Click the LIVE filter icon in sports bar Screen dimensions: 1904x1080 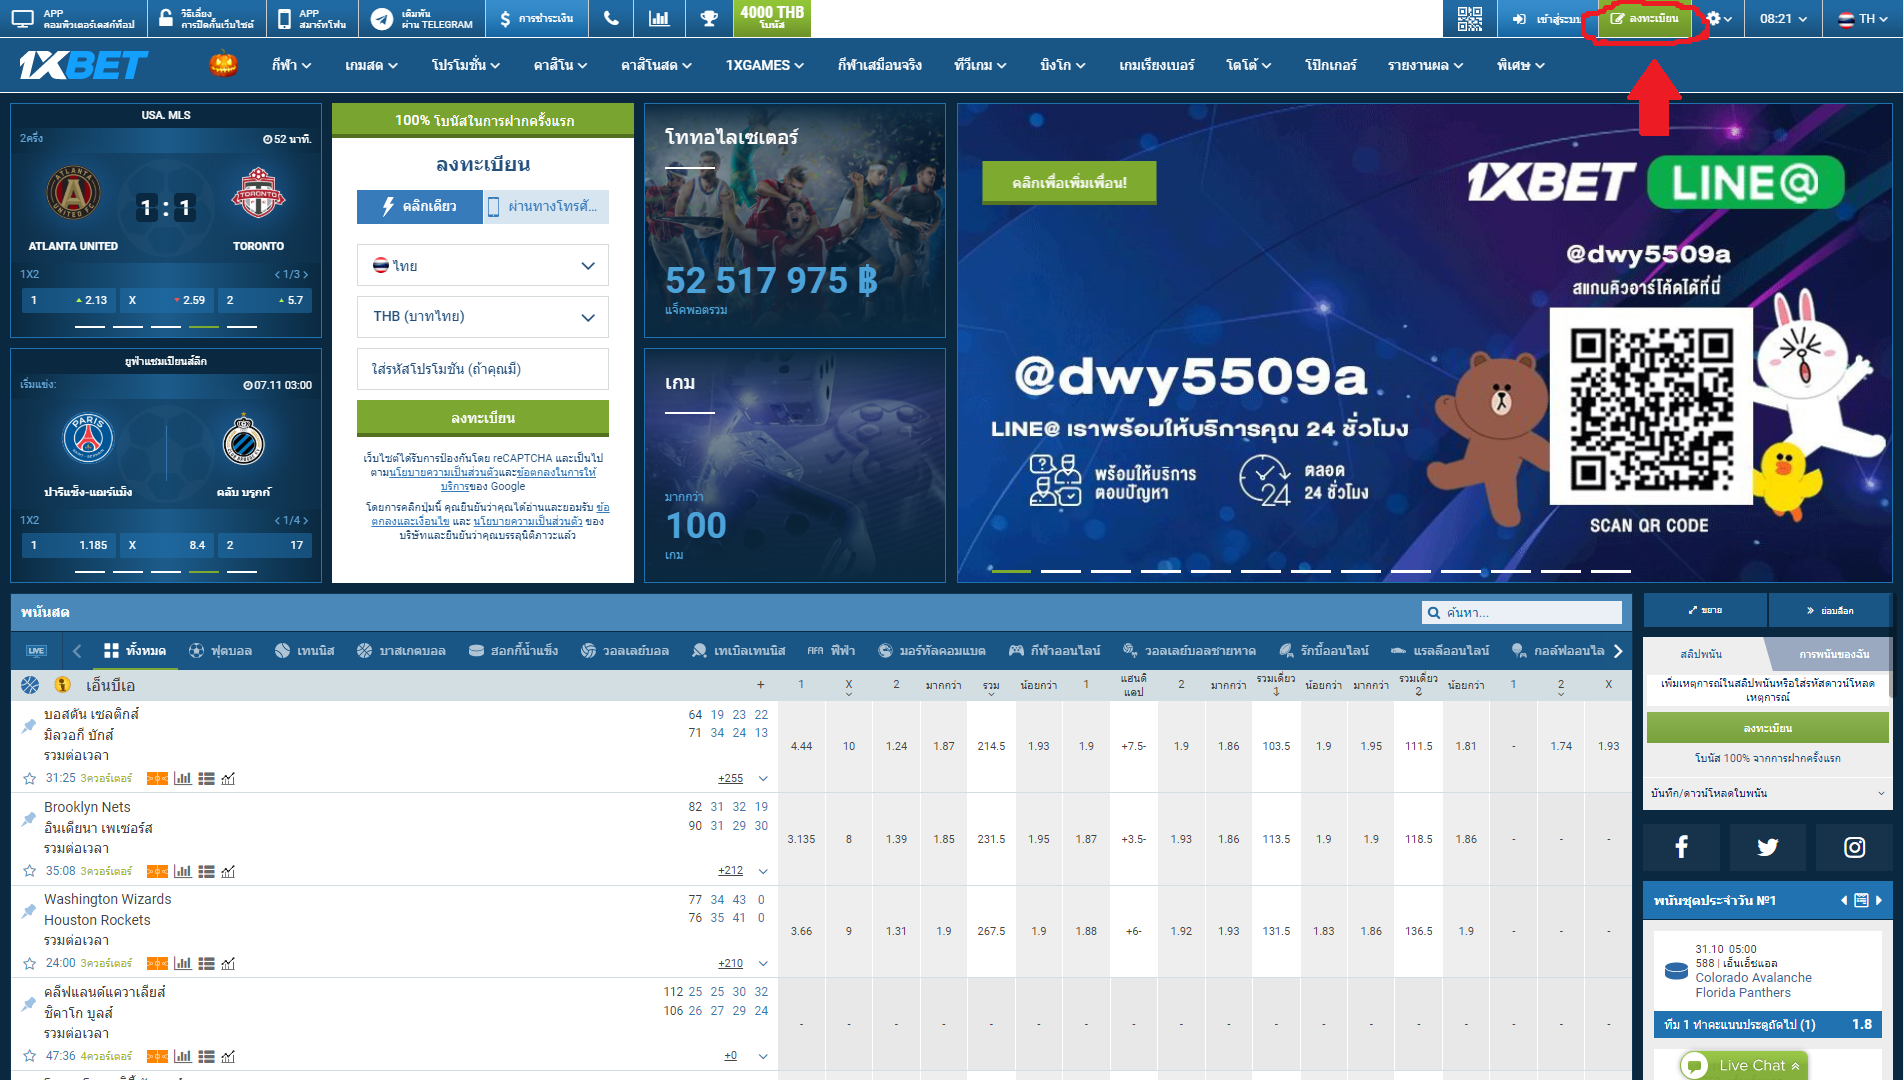pyautogui.click(x=36, y=651)
